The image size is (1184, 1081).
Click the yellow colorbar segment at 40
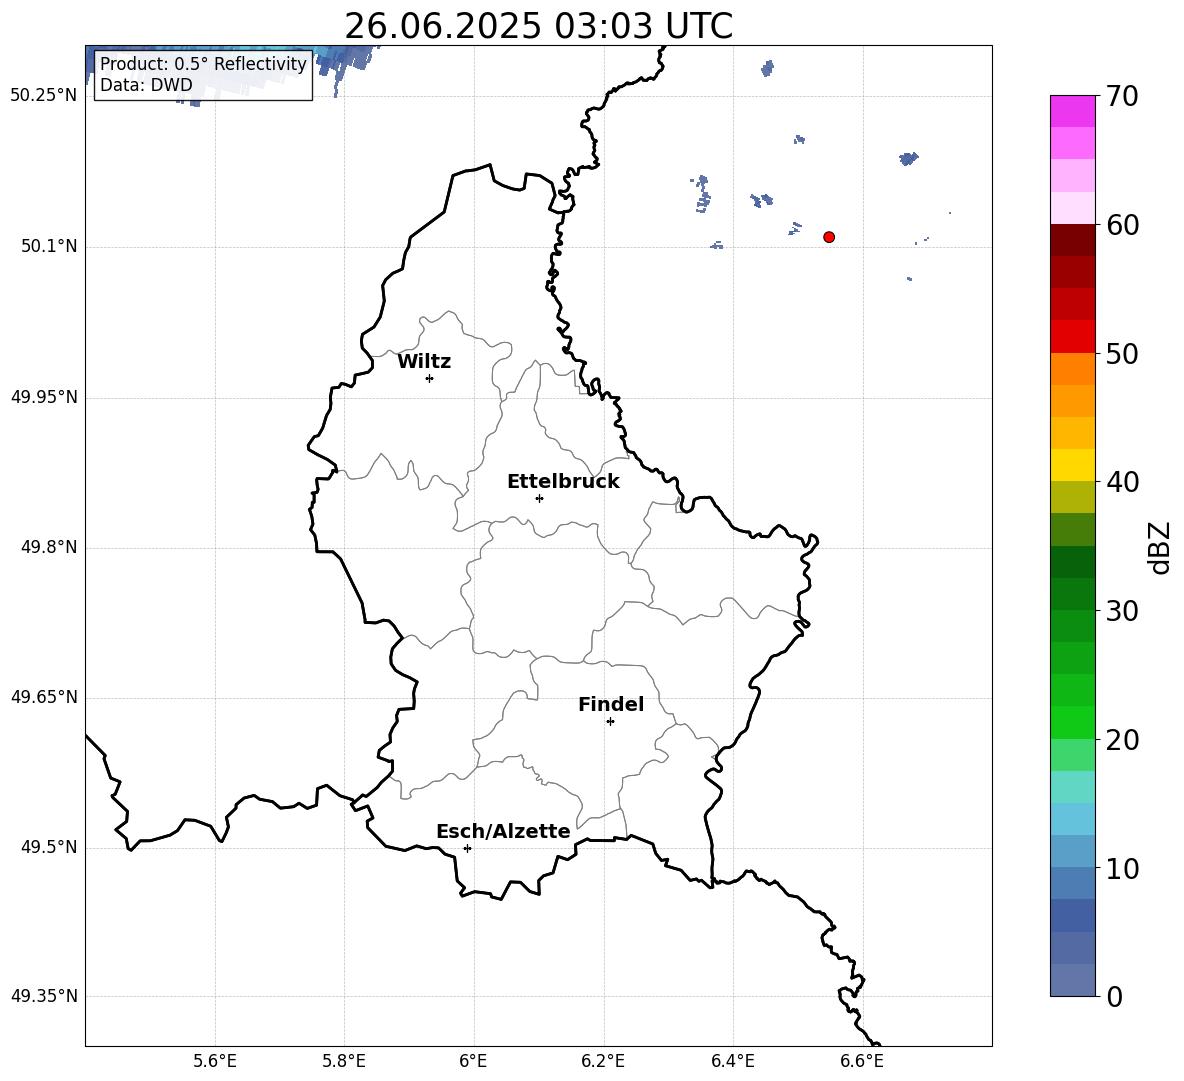(x=1073, y=465)
